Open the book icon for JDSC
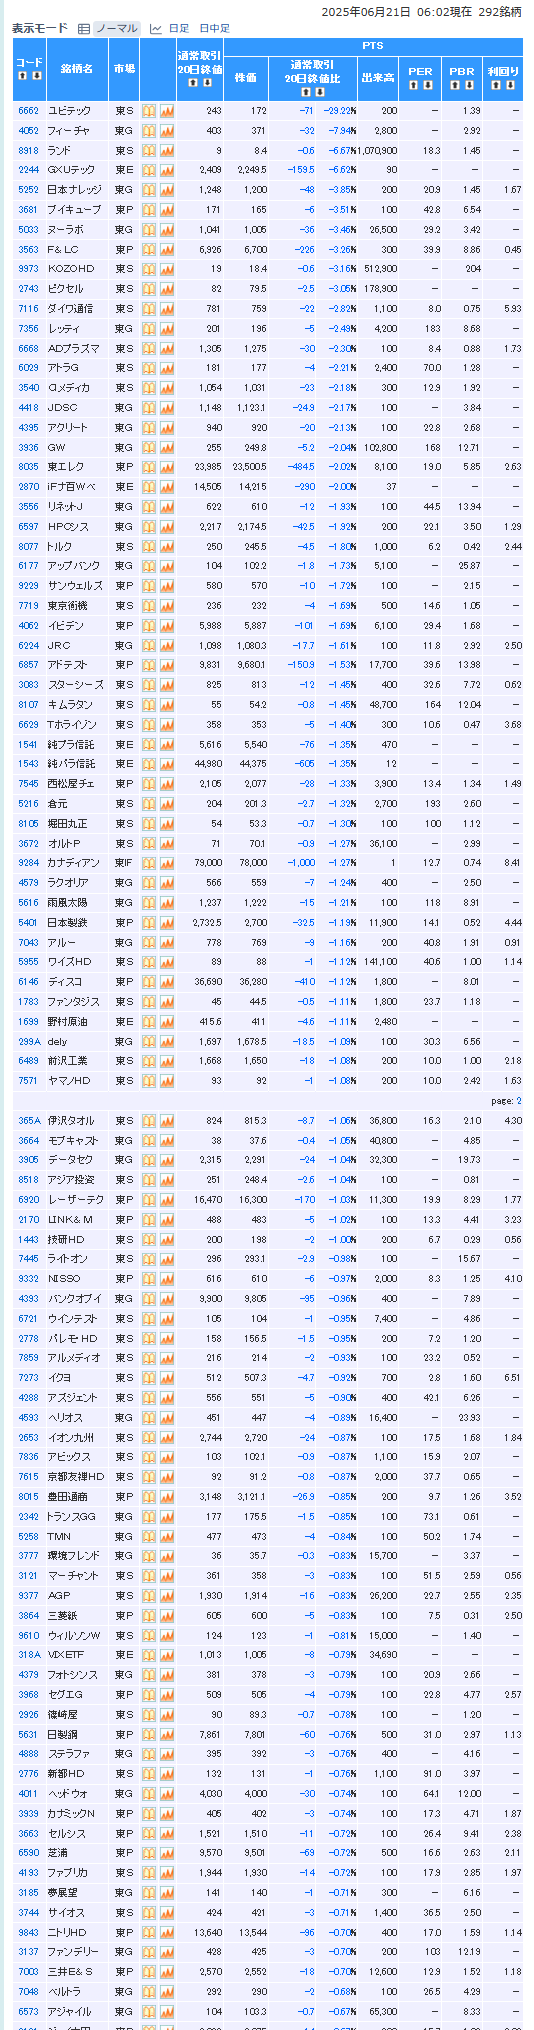The image size is (534, 2030). click(149, 408)
